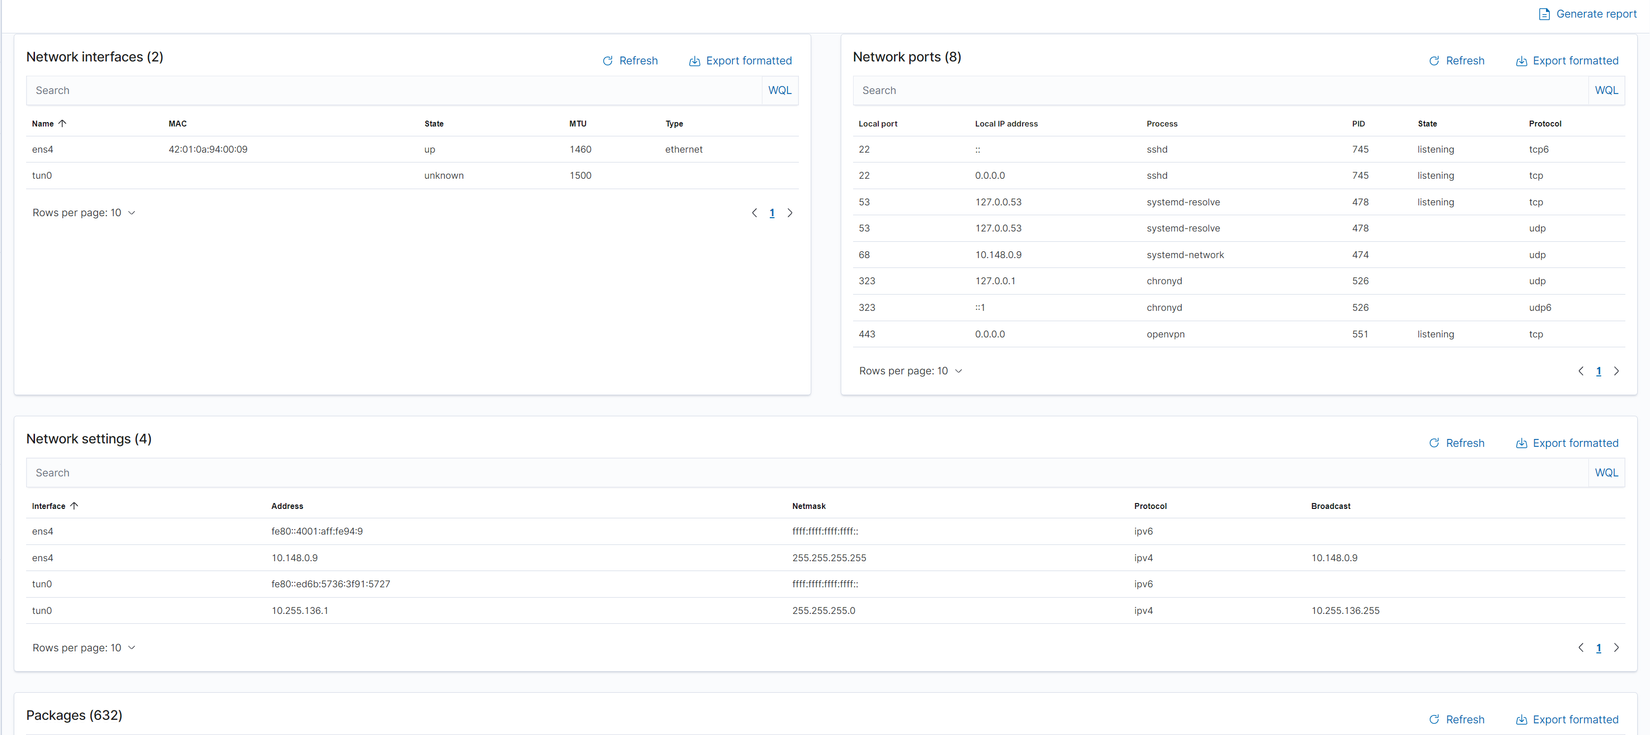Screen dimensions: 1650x735
Task: Click Export formatted icon in Network ports panel
Action: pos(1521,61)
